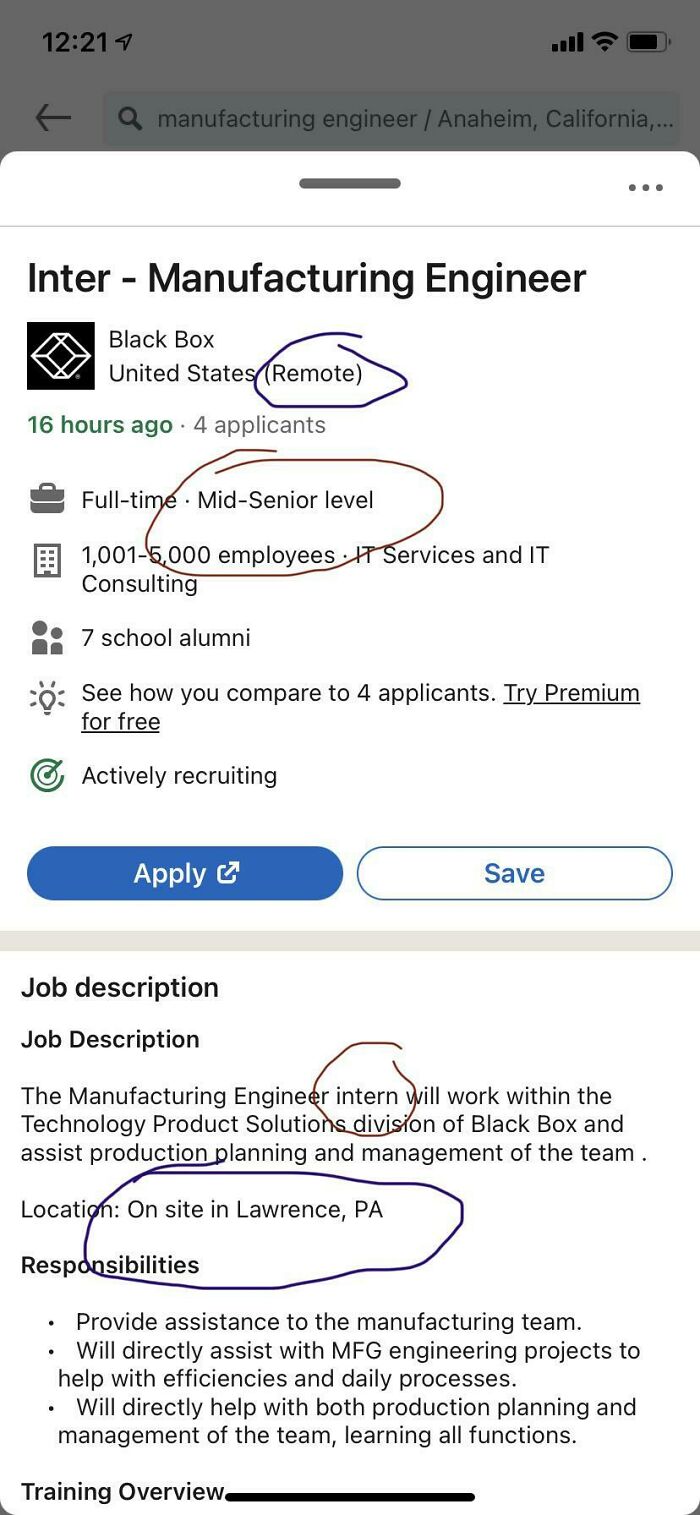Tap the Actively recruiting target checkmark icon
Viewport: 700px width, 1515px height.
coord(45,775)
